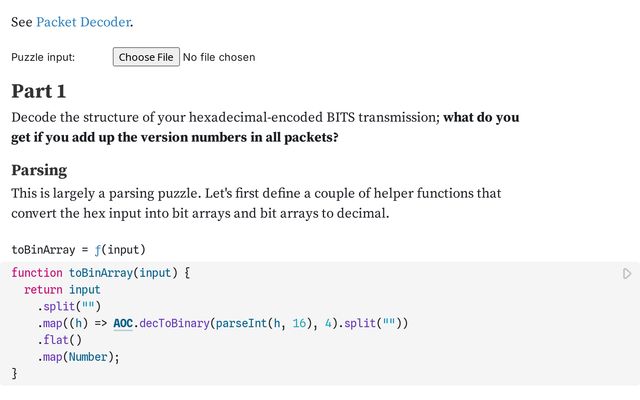Run the toBinArray code cell
This screenshot has width=640, height=400.
point(627,273)
